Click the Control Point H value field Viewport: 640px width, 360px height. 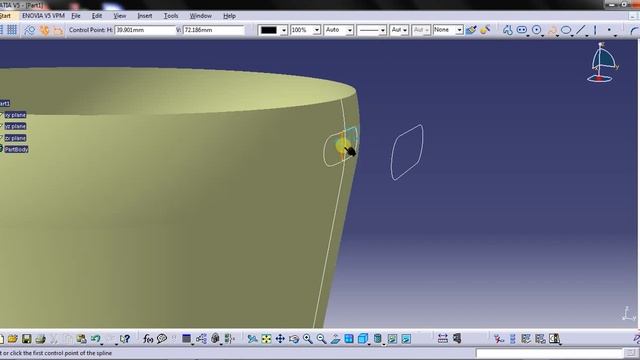tap(145, 30)
